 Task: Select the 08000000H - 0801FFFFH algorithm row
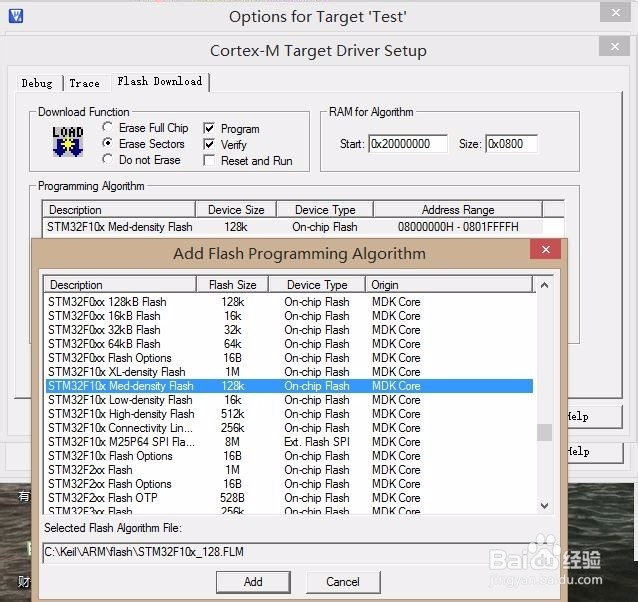tap(292, 227)
